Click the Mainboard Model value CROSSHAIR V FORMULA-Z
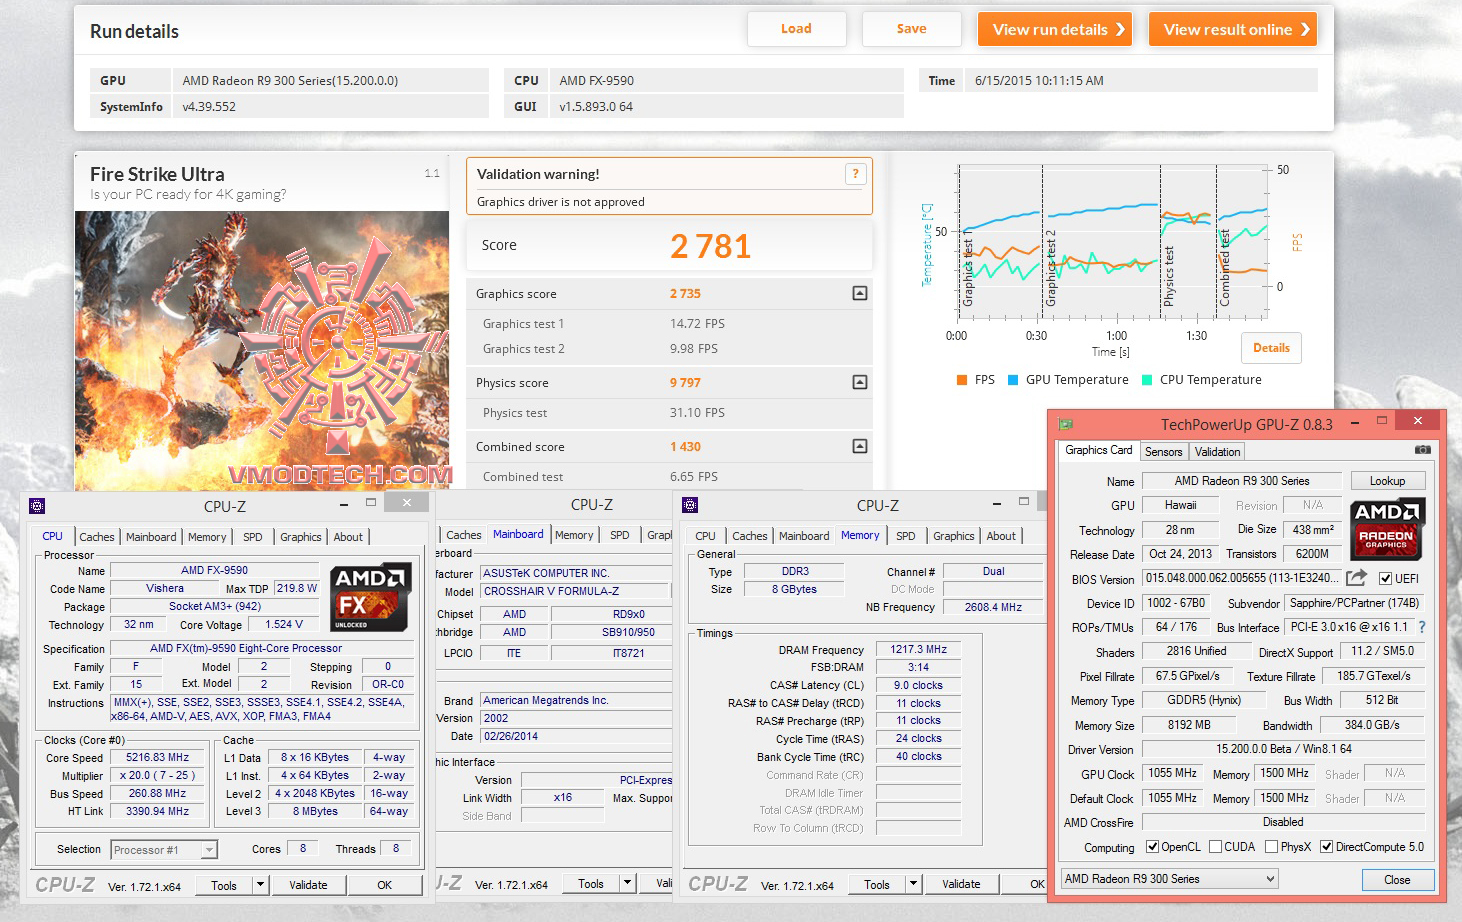The width and height of the screenshot is (1462, 922). 576,591
